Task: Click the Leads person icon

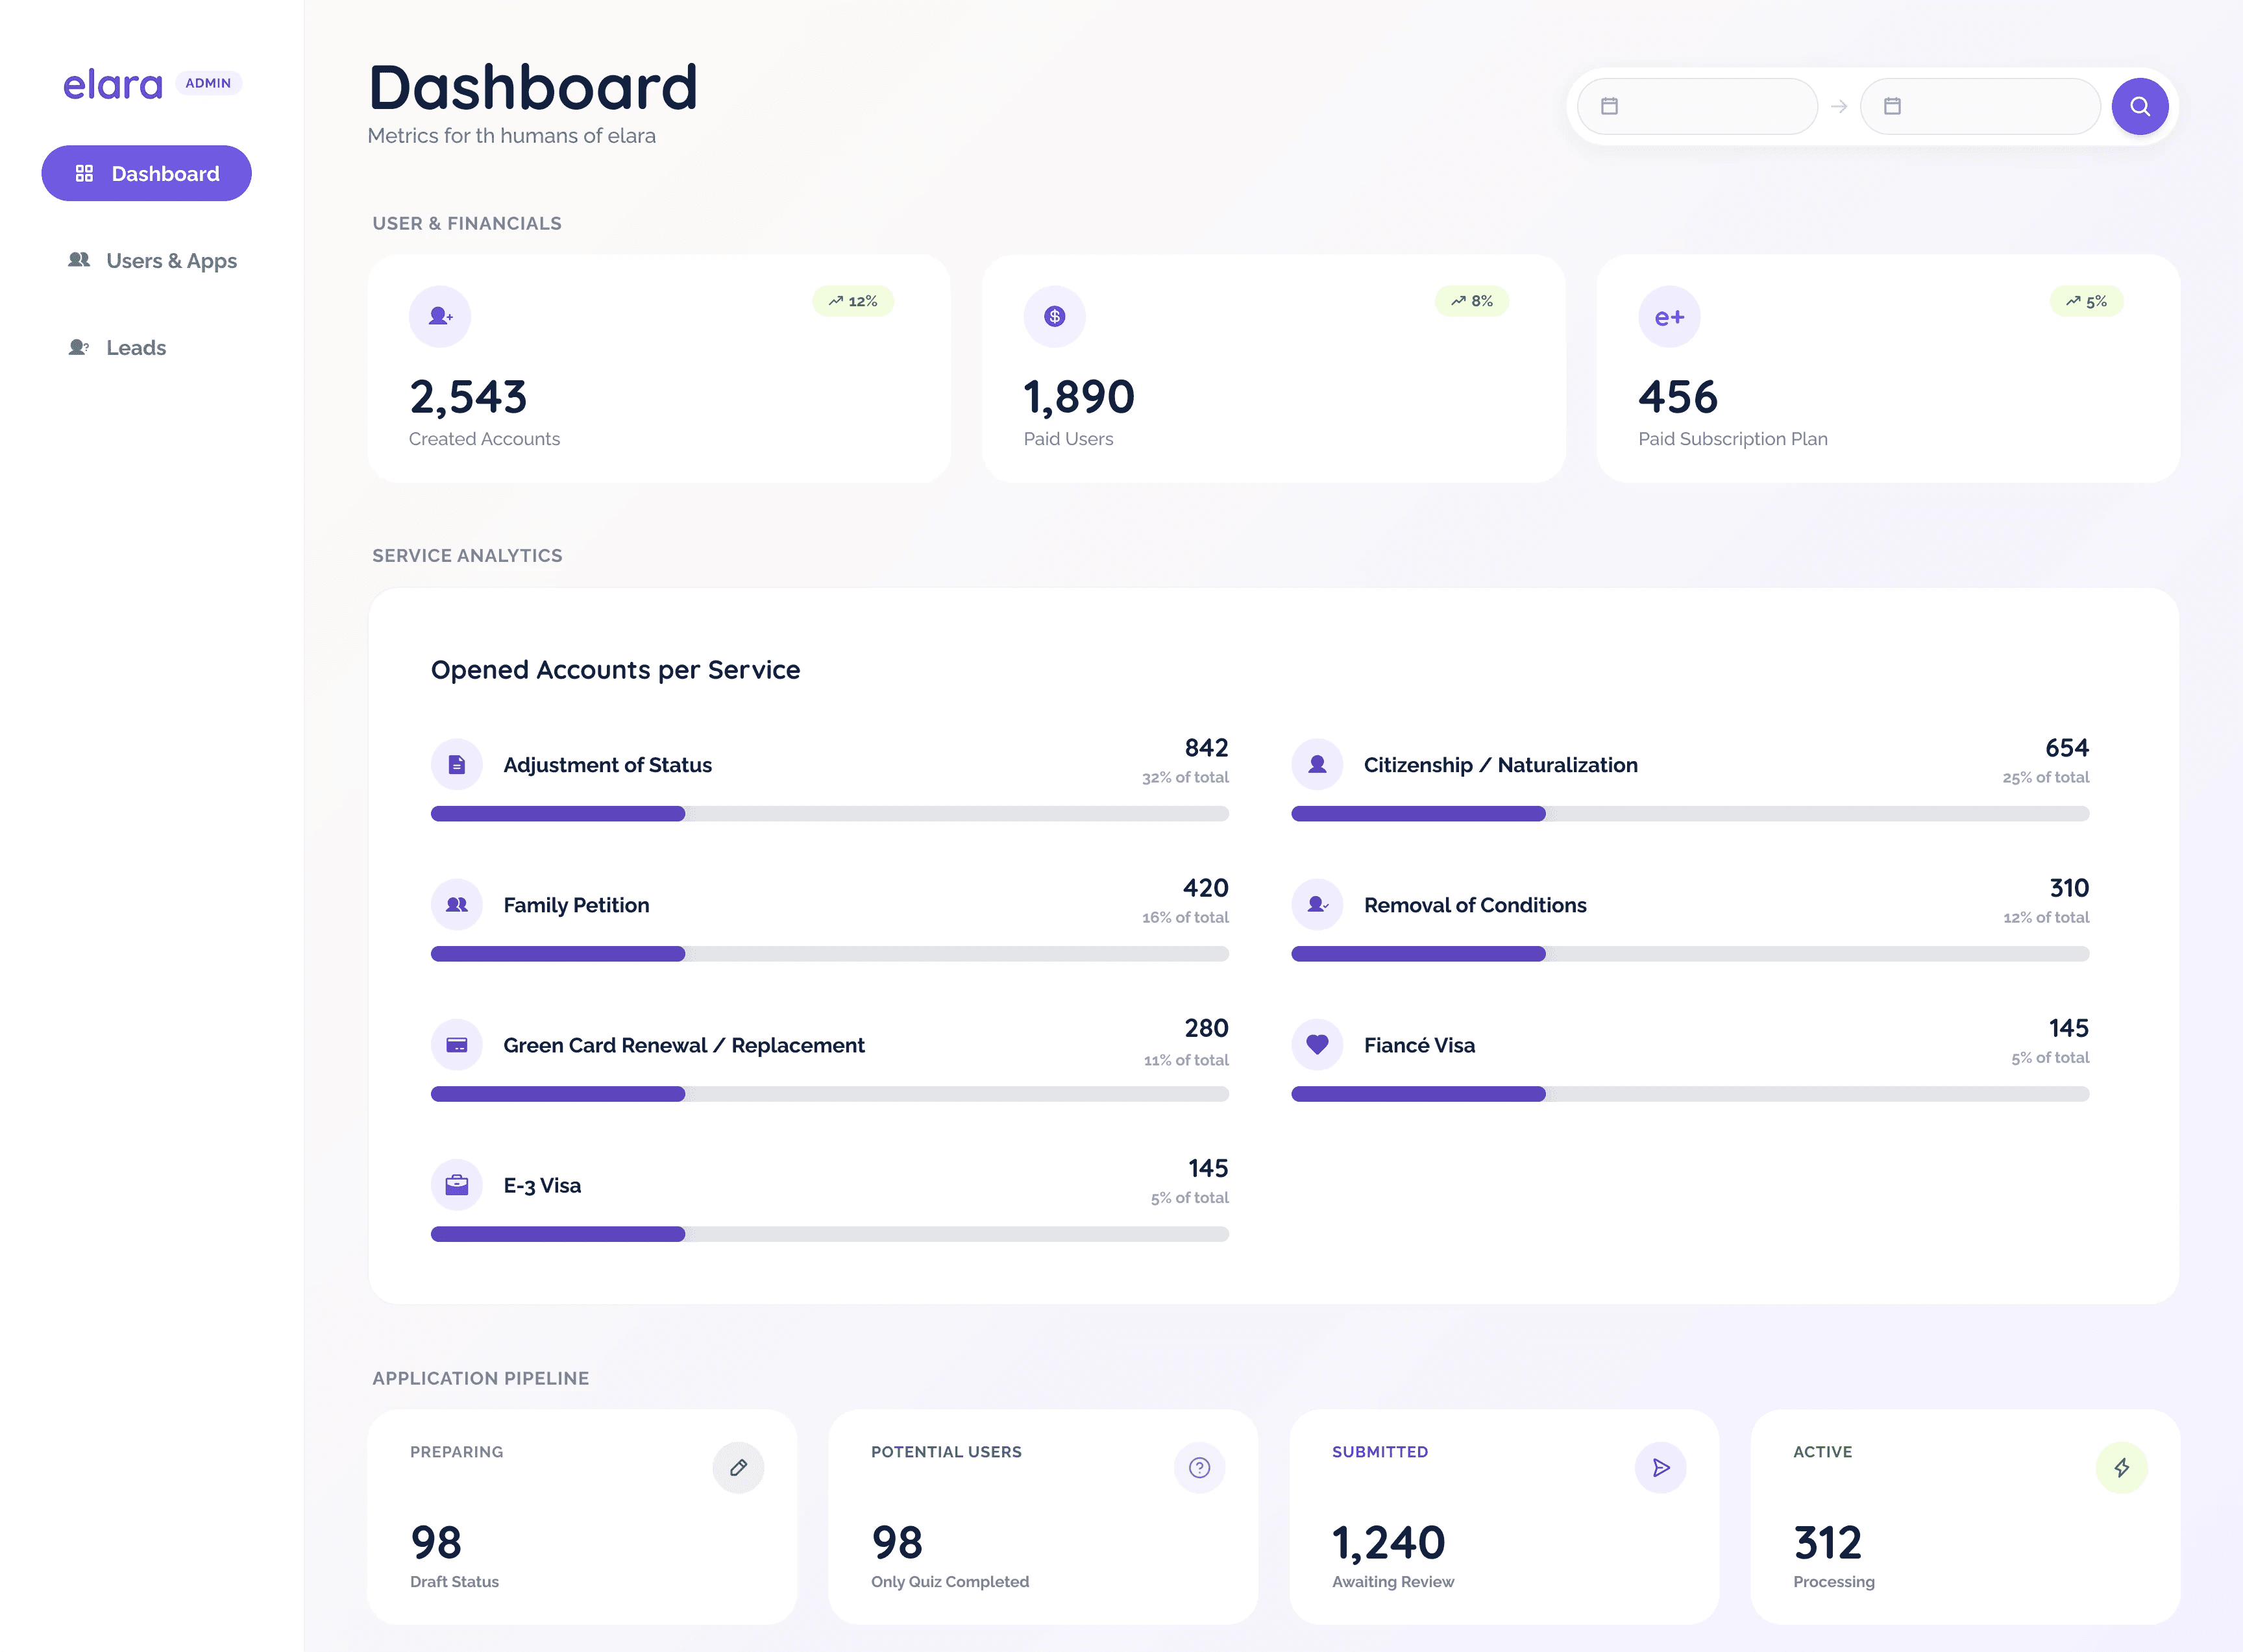Action: [79, 347]
